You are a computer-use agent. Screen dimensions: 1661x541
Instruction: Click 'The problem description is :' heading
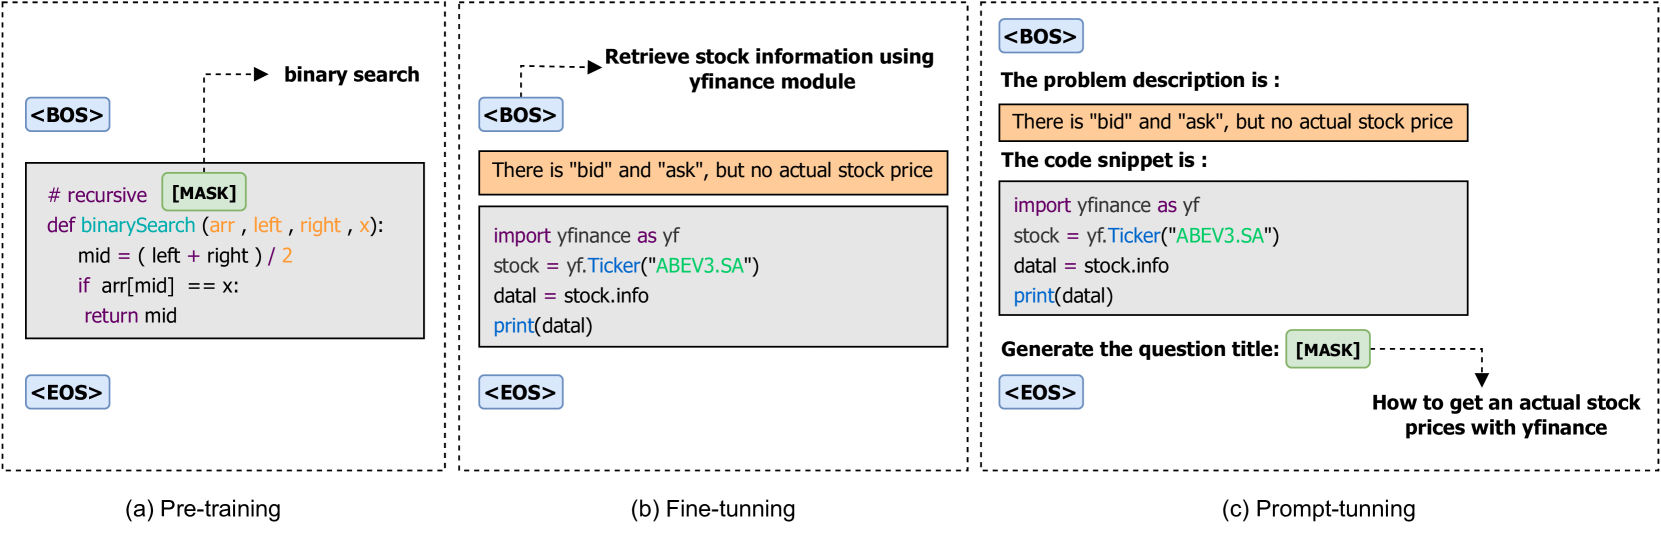pyautogui.click(x=1139, y=80)
